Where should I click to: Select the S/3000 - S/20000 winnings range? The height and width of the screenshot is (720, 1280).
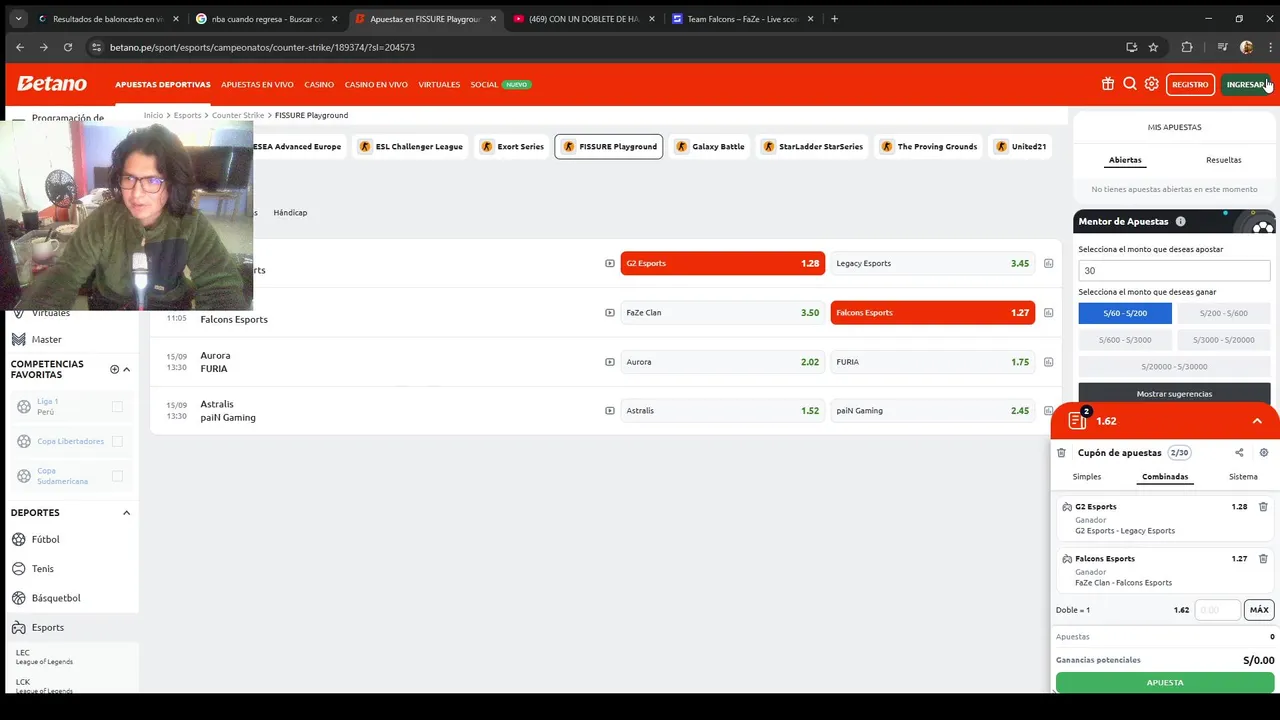pos(1223,340)
